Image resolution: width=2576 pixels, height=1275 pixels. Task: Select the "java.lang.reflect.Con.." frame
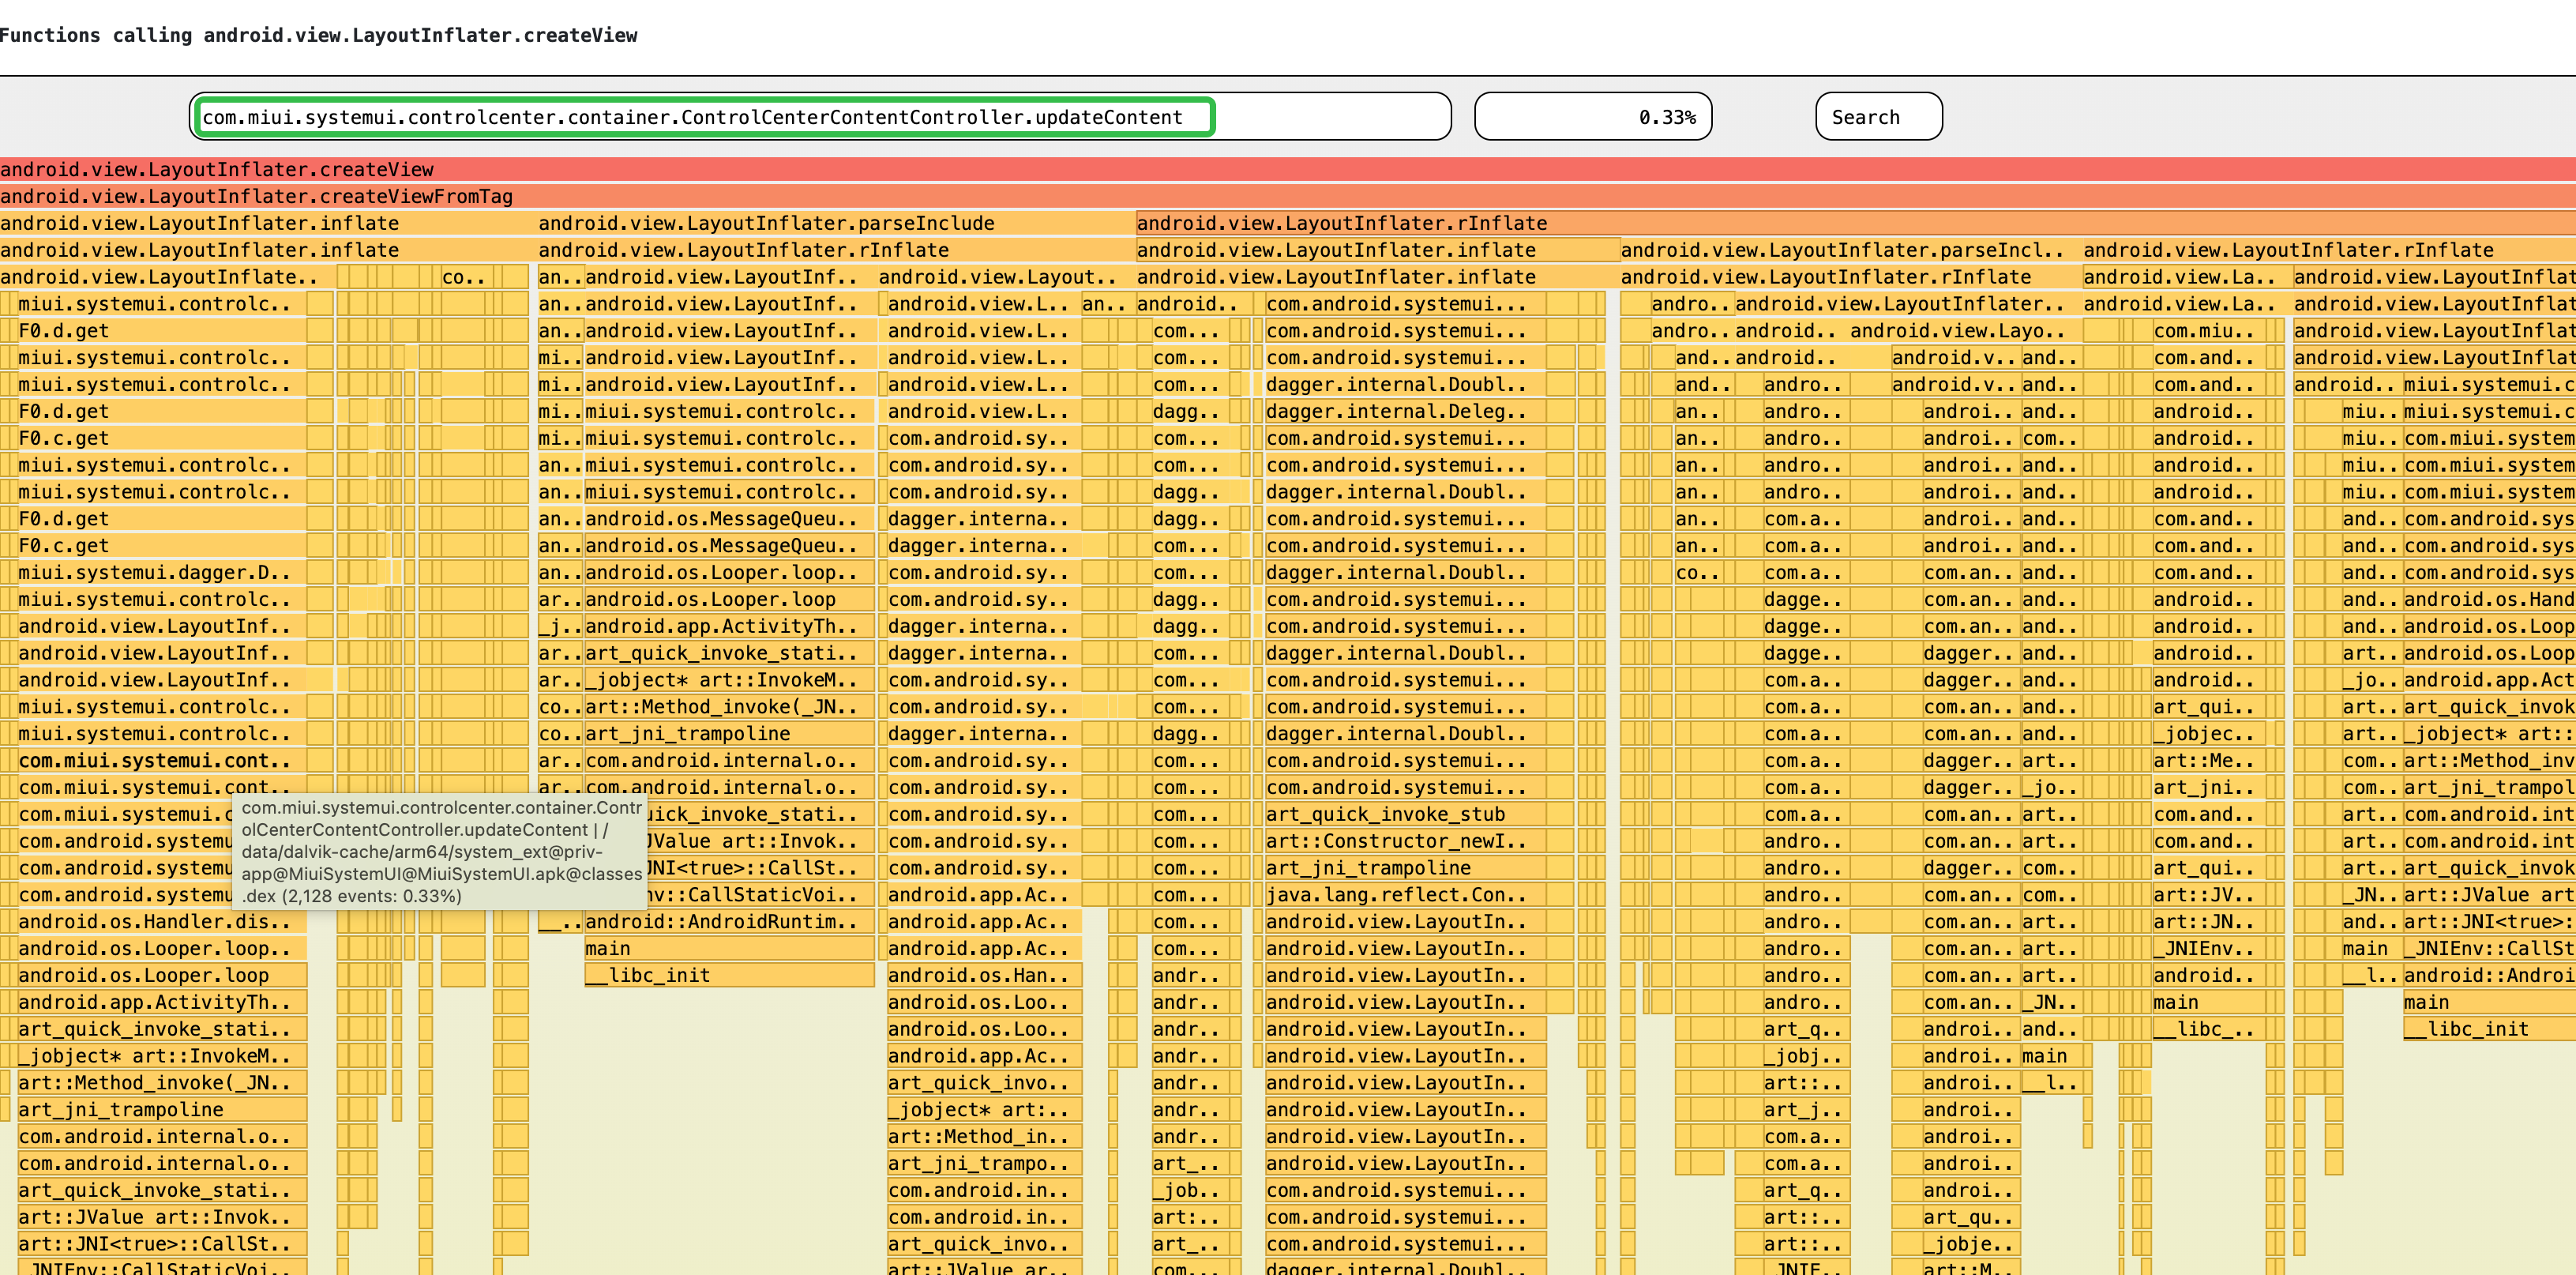(x=1405, y=894)
